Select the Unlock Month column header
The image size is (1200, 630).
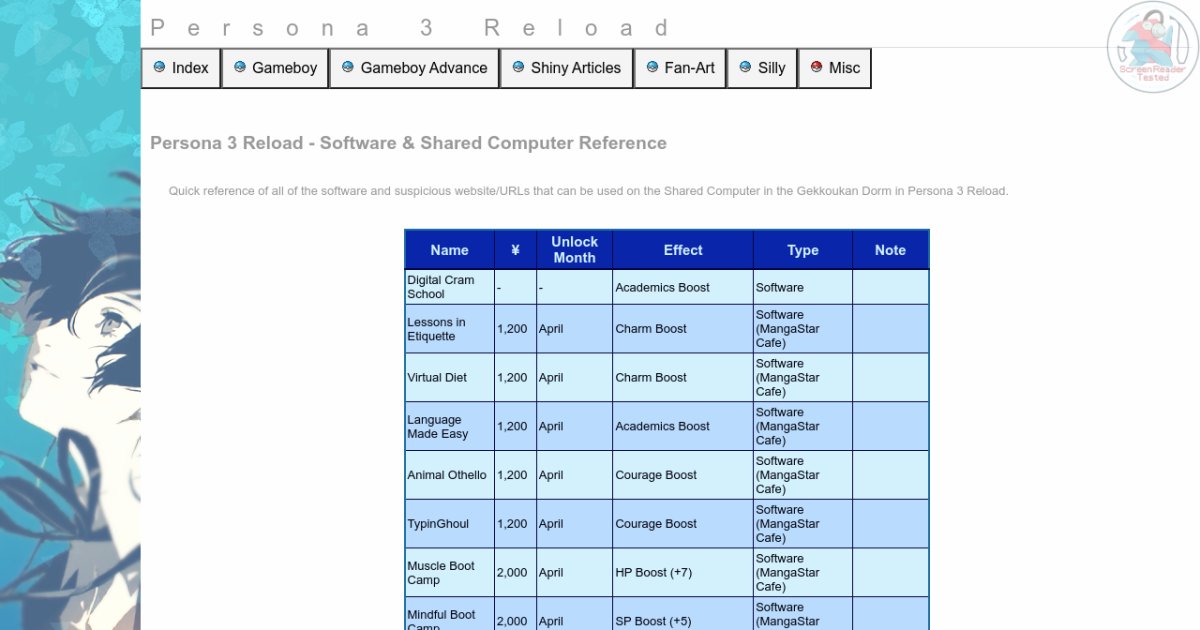(574, 250)
